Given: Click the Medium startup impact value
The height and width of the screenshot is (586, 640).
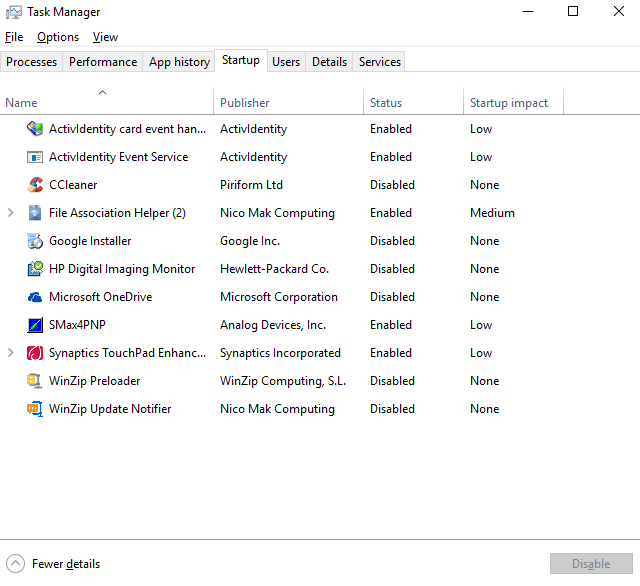Looking at the screenshot, I should 492,213.
